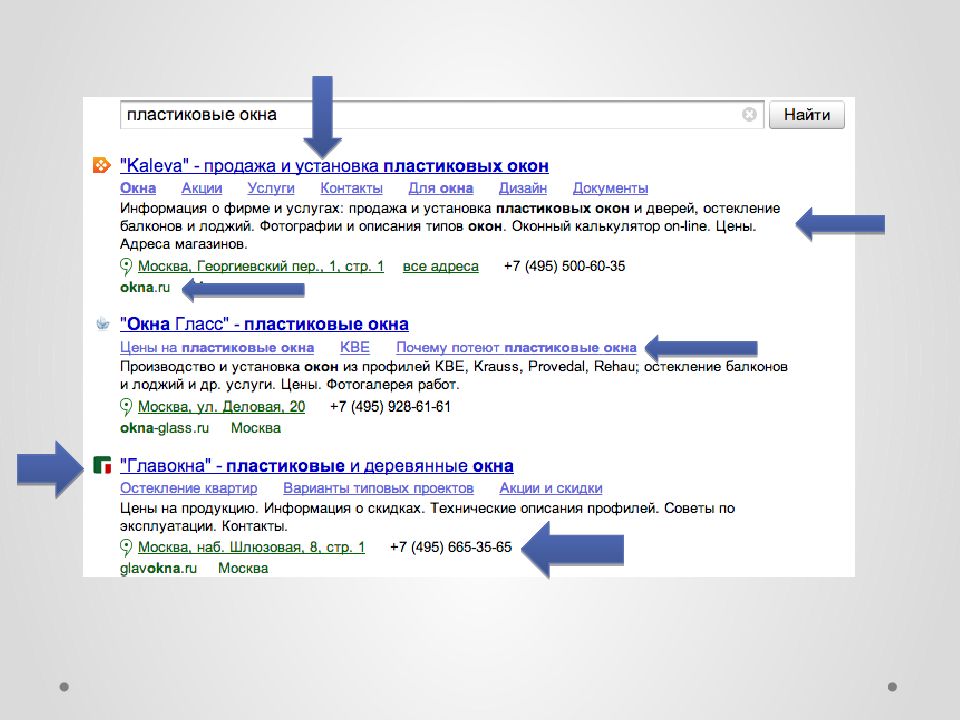Click the glavokna.ru site URL
The height and width of the screenshot is (720, 960).
coord(159,568)
